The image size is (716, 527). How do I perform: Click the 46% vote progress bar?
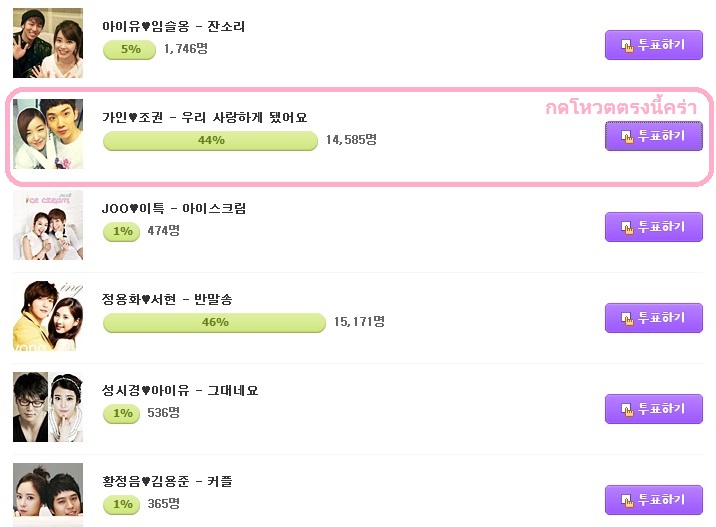(x=215, y=322)
